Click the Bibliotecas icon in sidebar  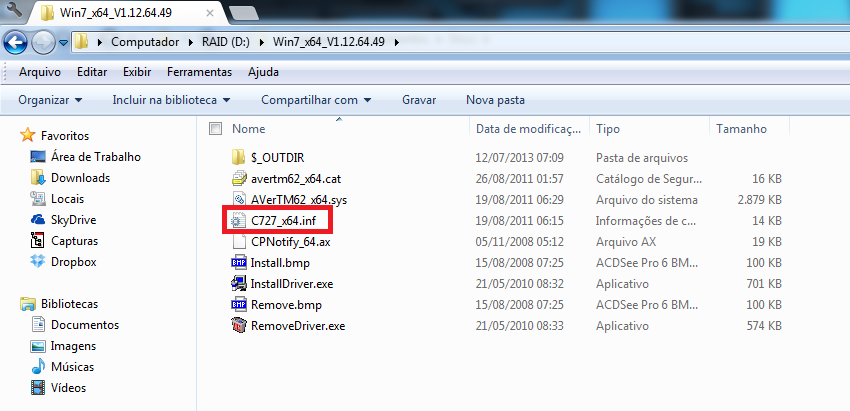(x=28, y=304)
